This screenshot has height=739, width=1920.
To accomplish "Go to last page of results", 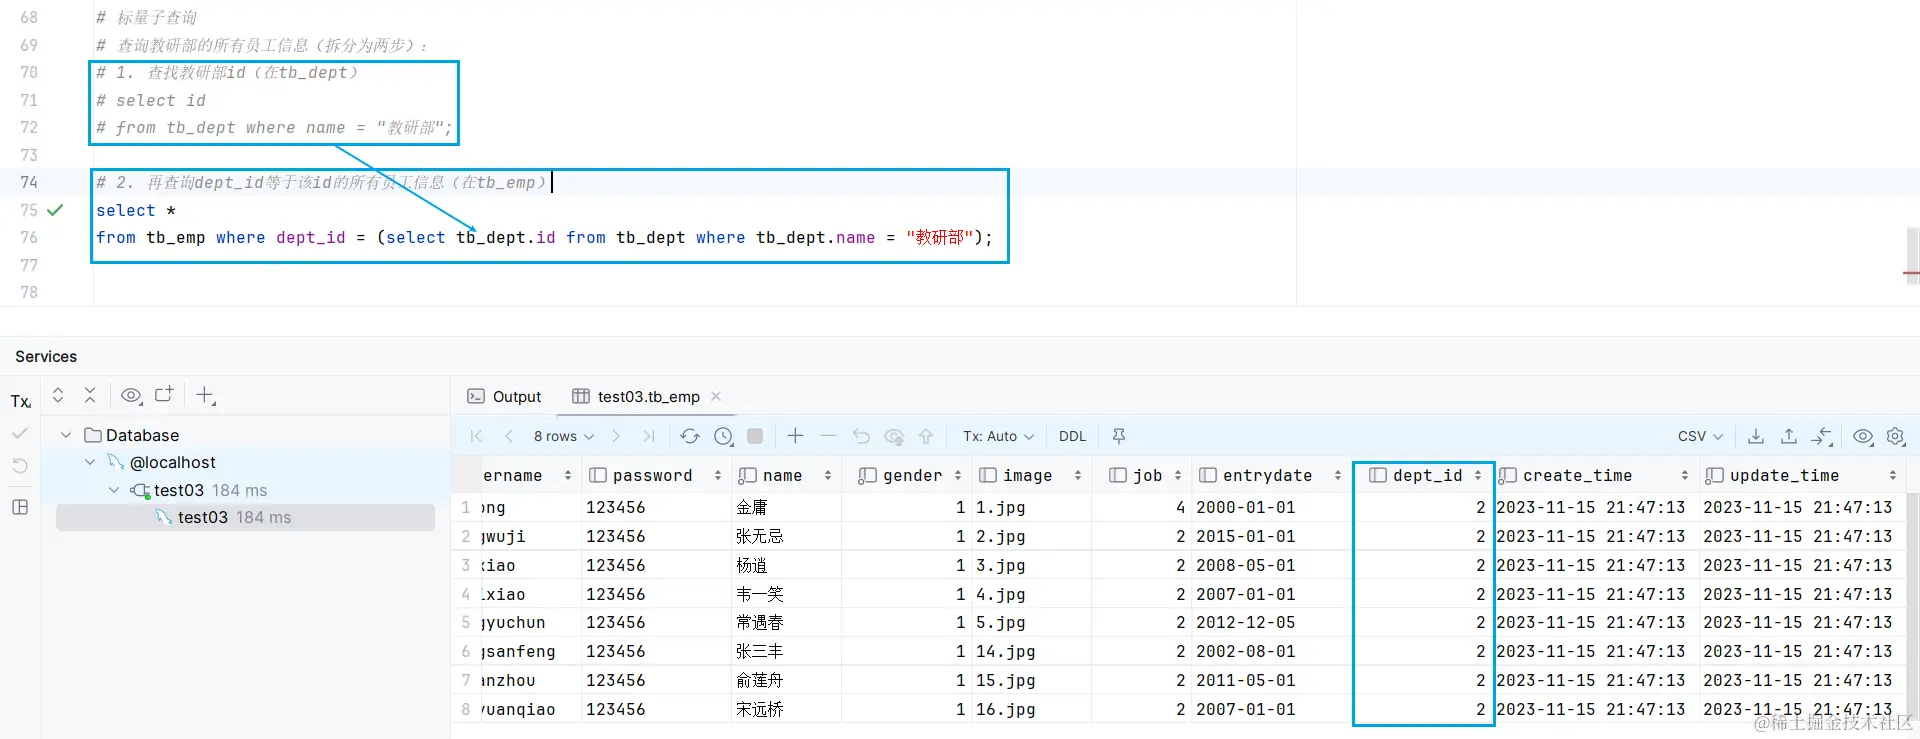I will (649, 436).
